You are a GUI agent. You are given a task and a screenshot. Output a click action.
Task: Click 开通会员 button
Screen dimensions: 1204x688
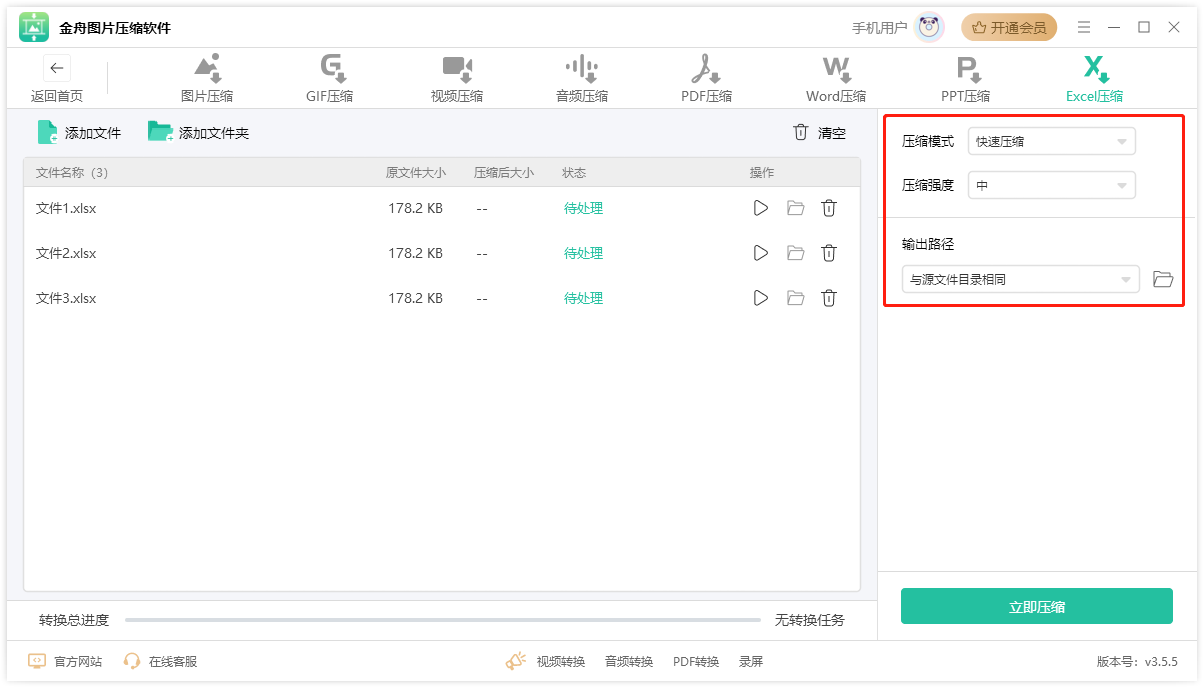tap(1009, 27)
